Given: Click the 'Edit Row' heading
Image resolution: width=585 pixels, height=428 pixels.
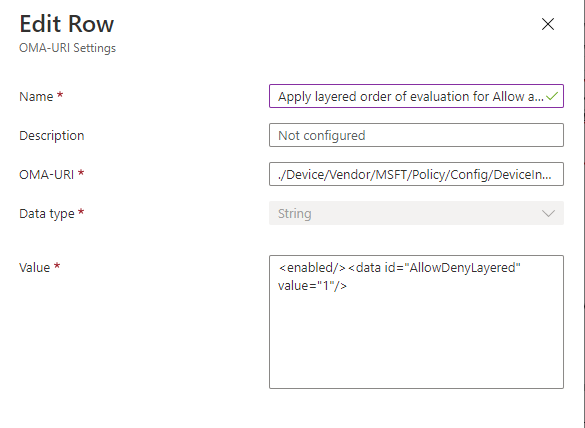Looking at the screenshot, I should pyautogui.click(x=66, y=24).
